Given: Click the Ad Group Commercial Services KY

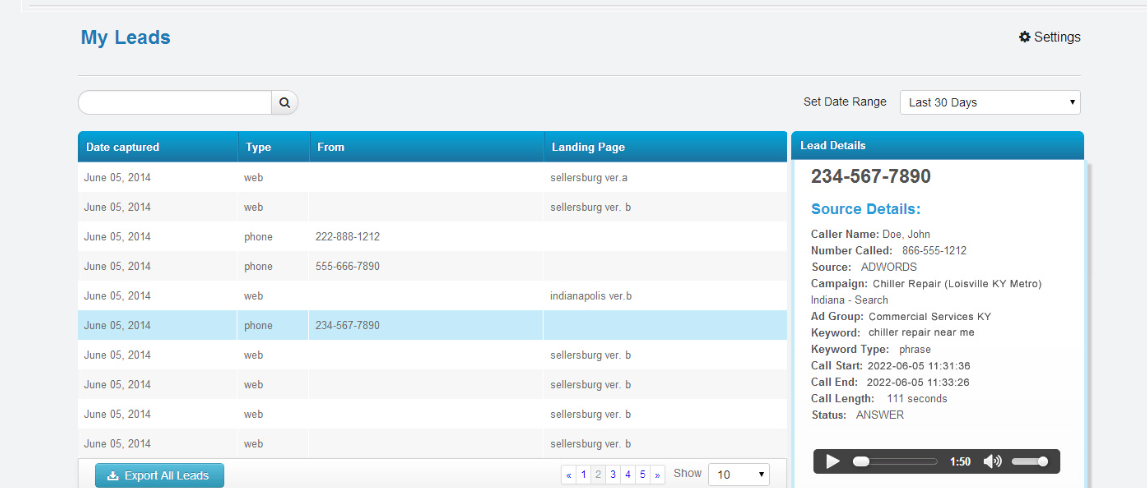Looking at the screenshot, I should pyautogui.click(x=930, y=316).
